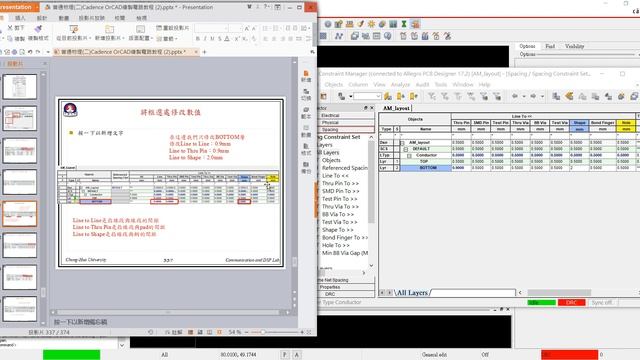Click the grid icon in Allegro second toolbar
Viewport: 640px width, 360px height.
tap(323, 36)
